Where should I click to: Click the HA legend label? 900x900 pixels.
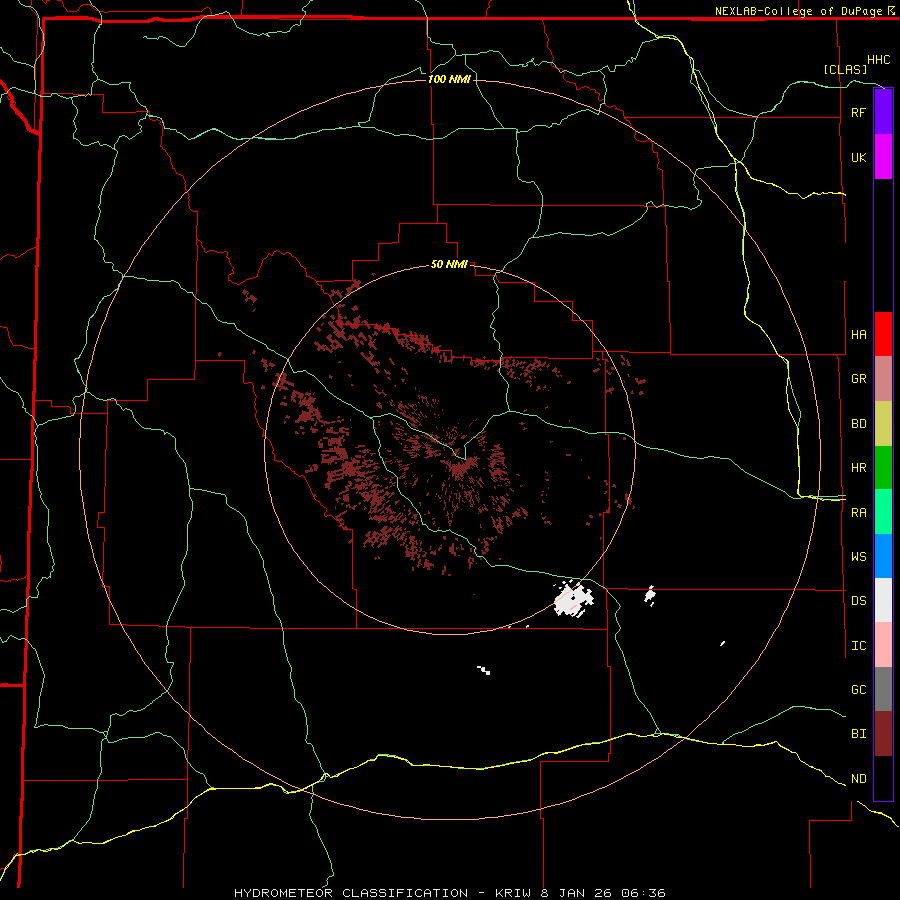pos(858,334)
